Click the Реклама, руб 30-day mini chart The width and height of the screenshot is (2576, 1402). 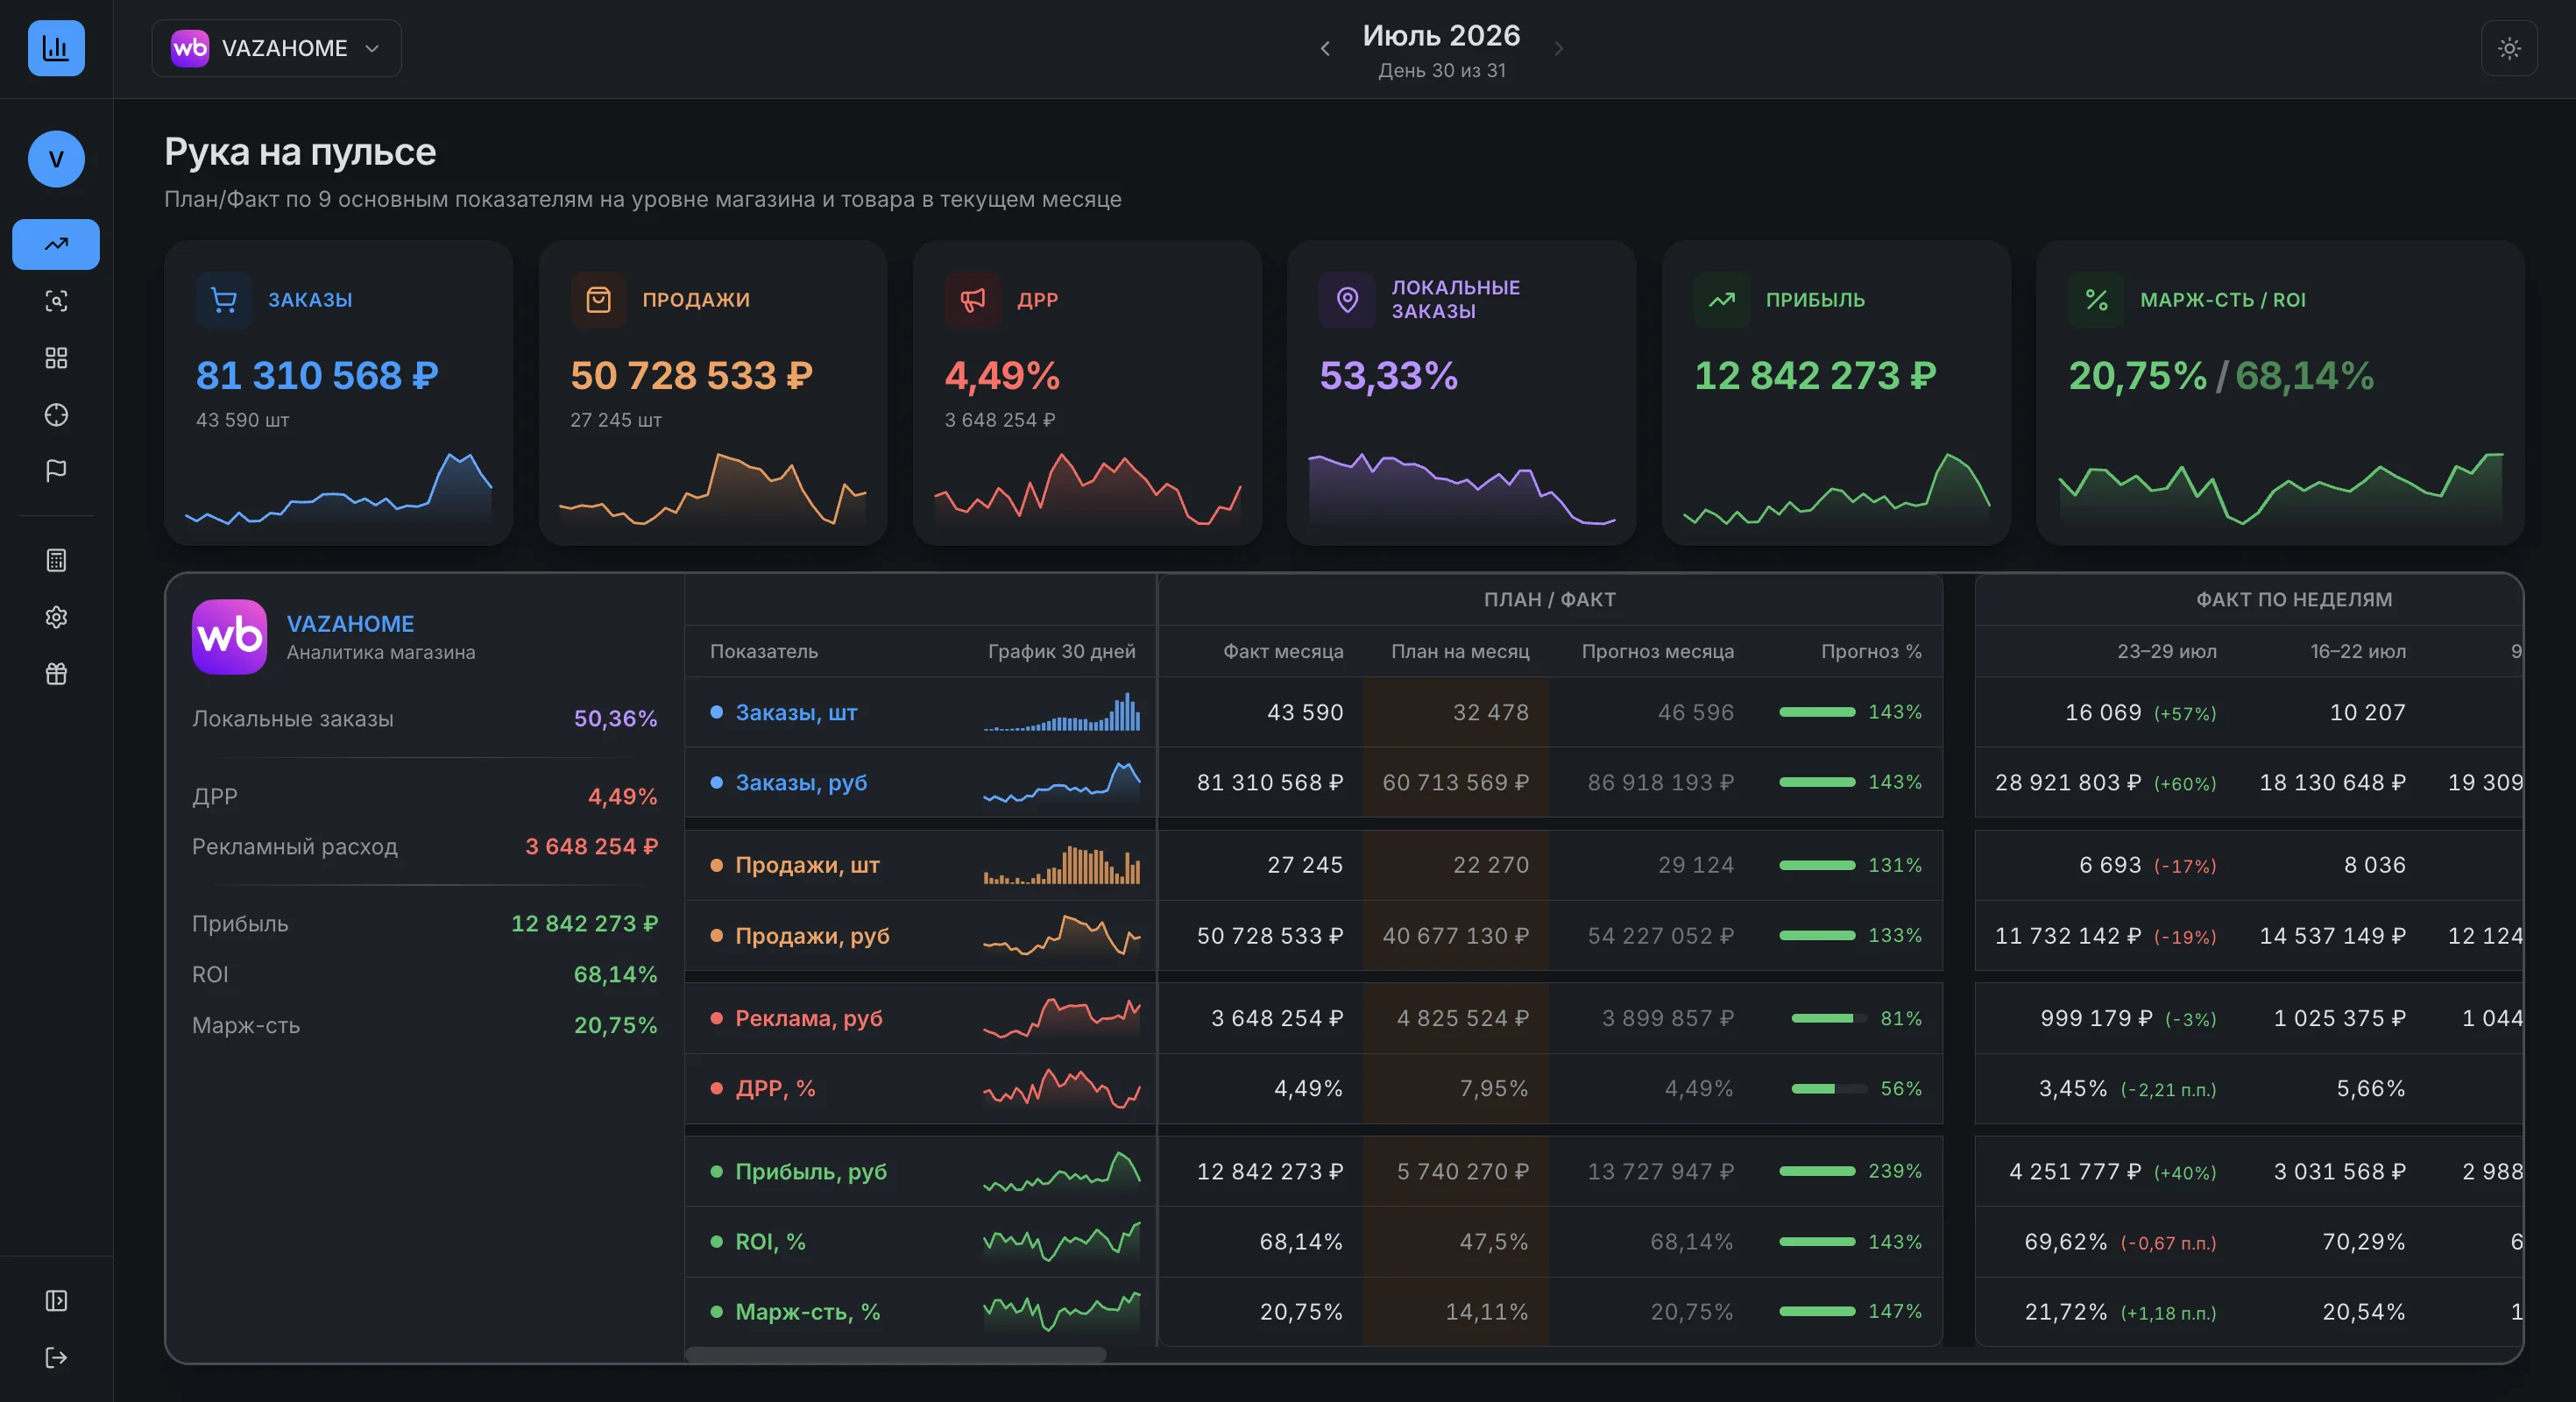click(x=1061, y=1018)
